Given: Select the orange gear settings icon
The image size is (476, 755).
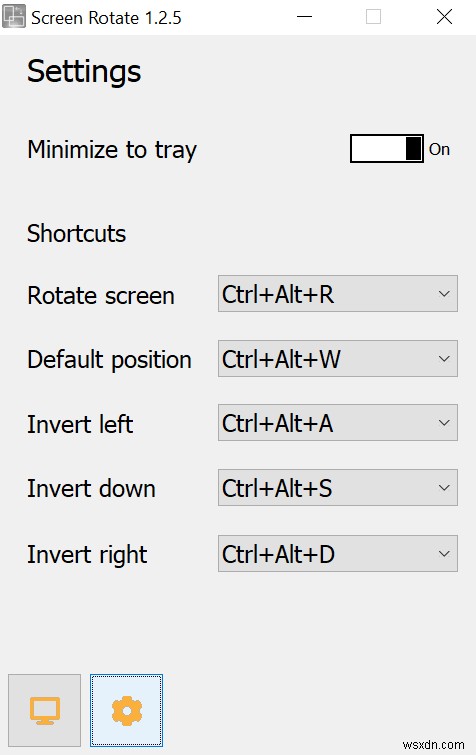Looking at the screenshot, I should click(x=127, y=710).
